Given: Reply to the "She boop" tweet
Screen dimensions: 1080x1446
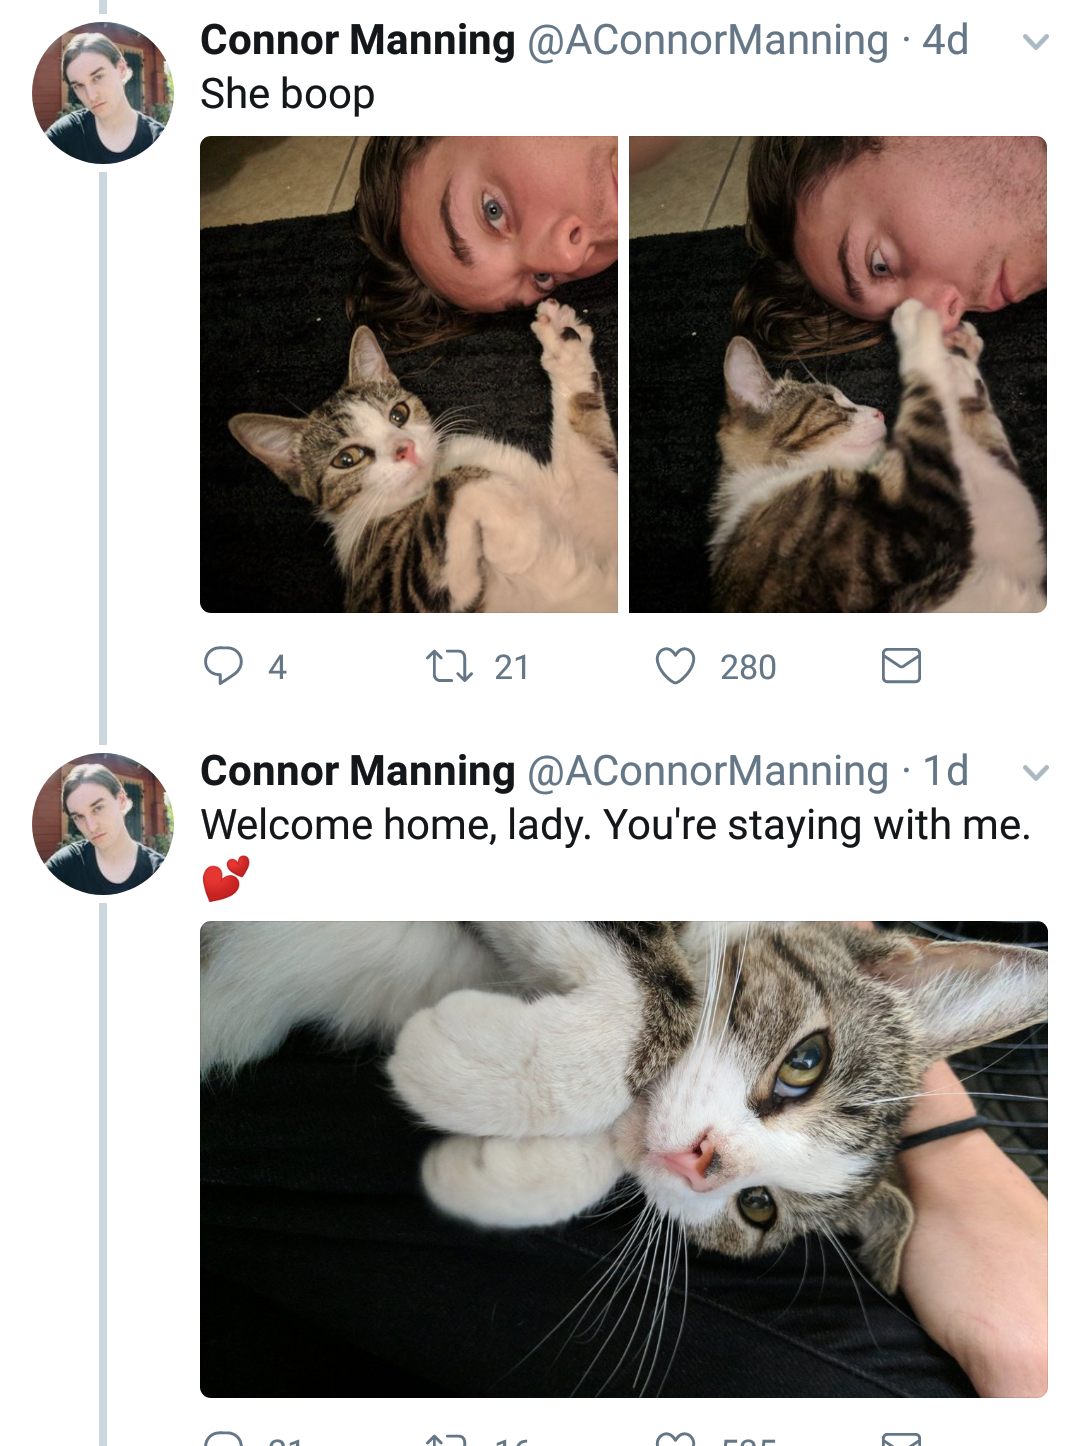Looking at the screenshot, I should [x=223, y=666].
